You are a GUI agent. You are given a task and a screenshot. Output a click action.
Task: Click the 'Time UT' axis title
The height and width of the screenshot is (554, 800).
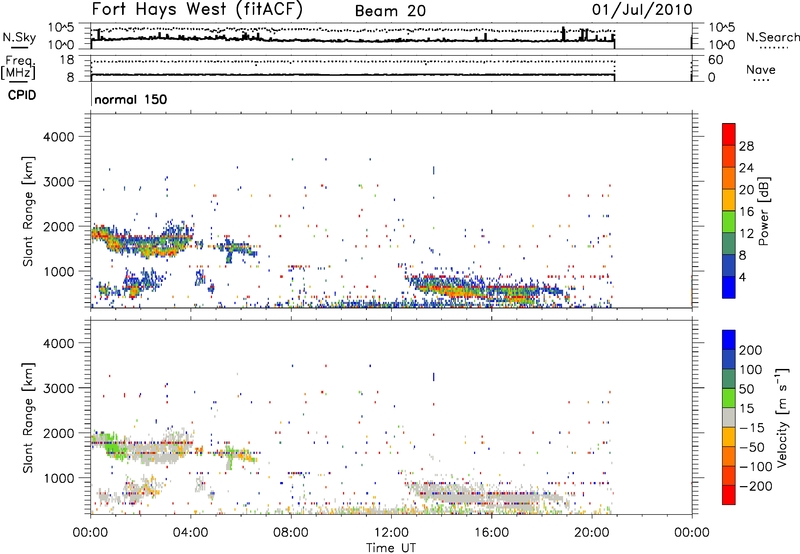pyautogui.click(x=391, y=548)
